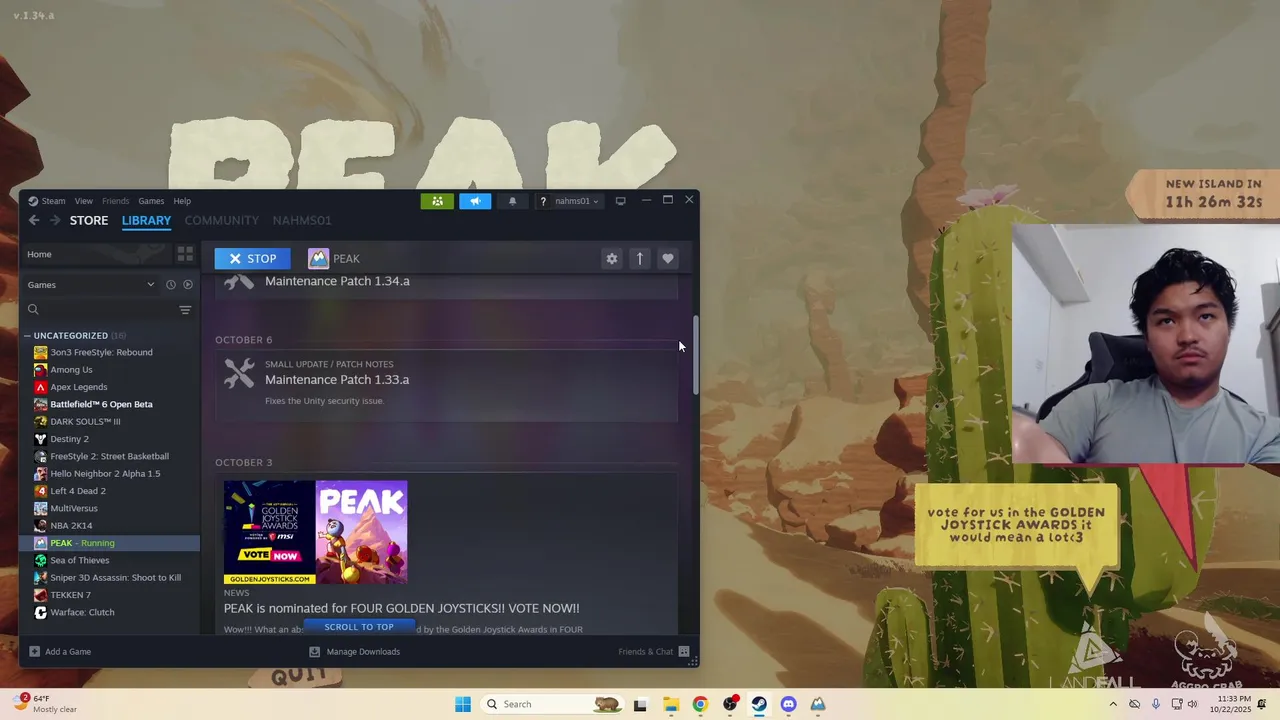Open Manage Downloads
The height and width of the screenshot is (720, 1280).
[x=355, y=652]
